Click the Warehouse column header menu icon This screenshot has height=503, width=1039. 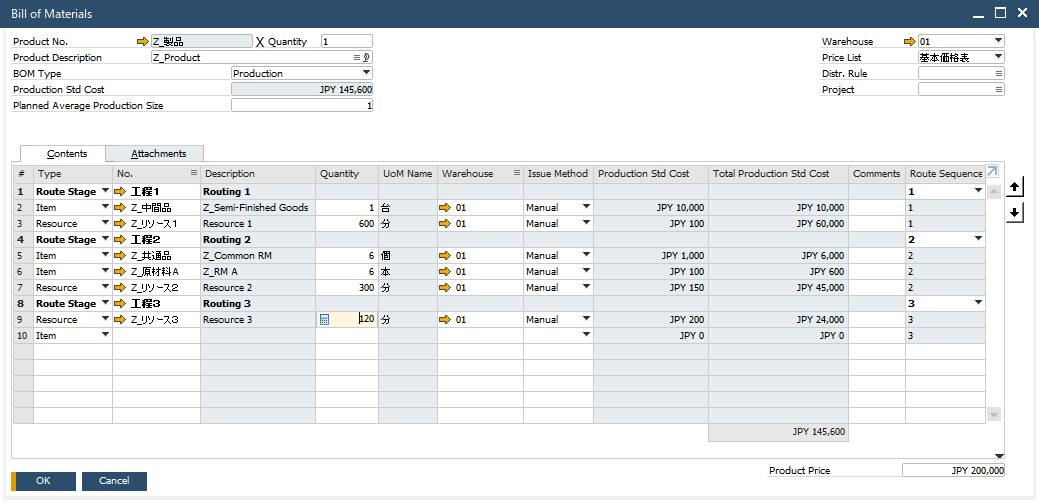tap(516, 174)
